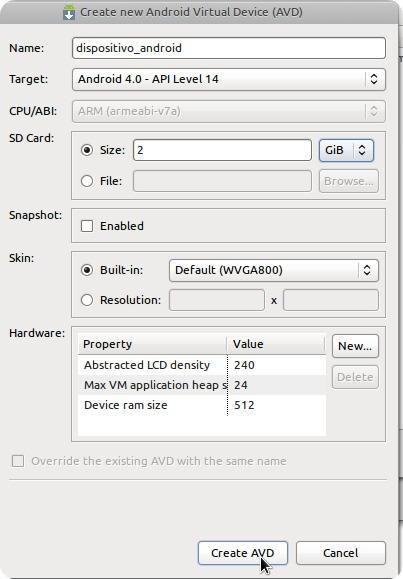Select the Abstracted LCD density row
The width and height of the screenshot is (403, 579).
pos(202,365)
